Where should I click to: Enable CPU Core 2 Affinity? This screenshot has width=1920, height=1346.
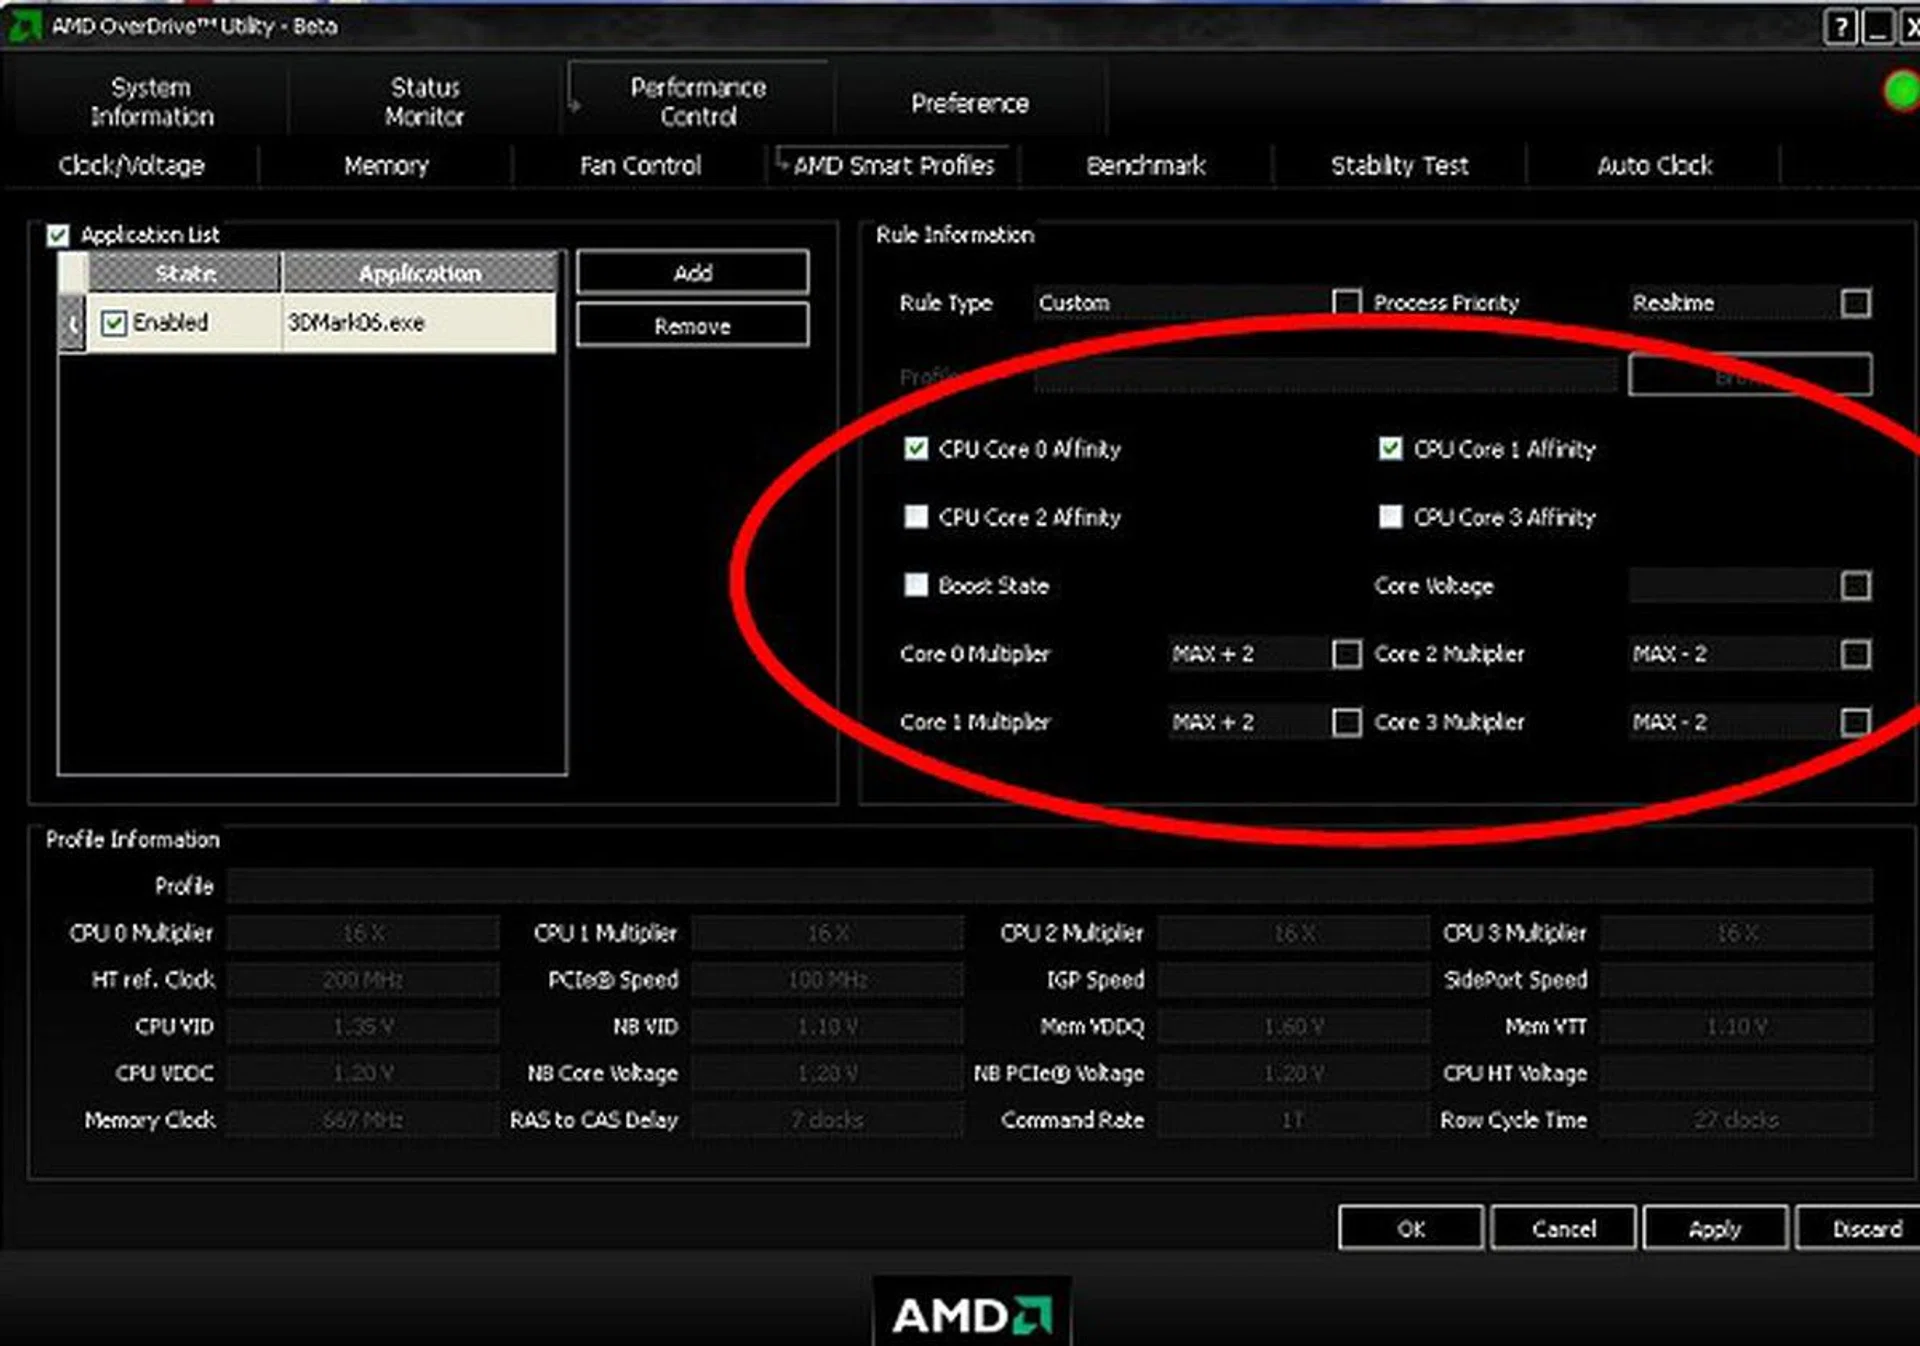915,517
